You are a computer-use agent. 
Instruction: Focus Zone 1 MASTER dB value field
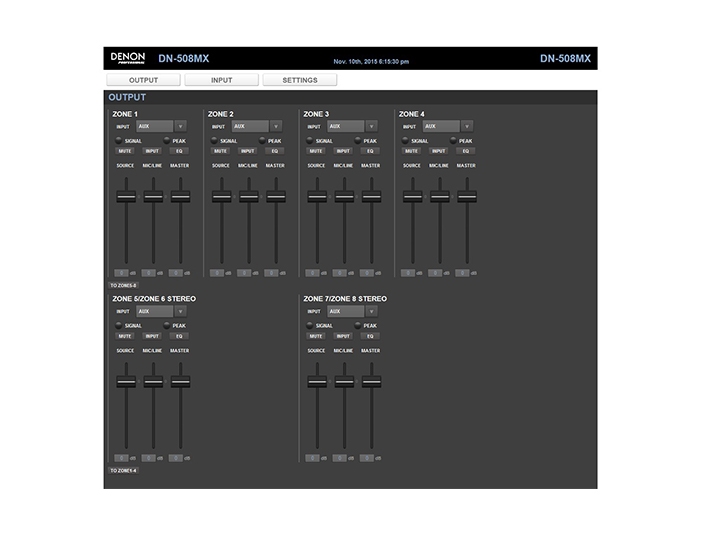click(x=176, y=273)
